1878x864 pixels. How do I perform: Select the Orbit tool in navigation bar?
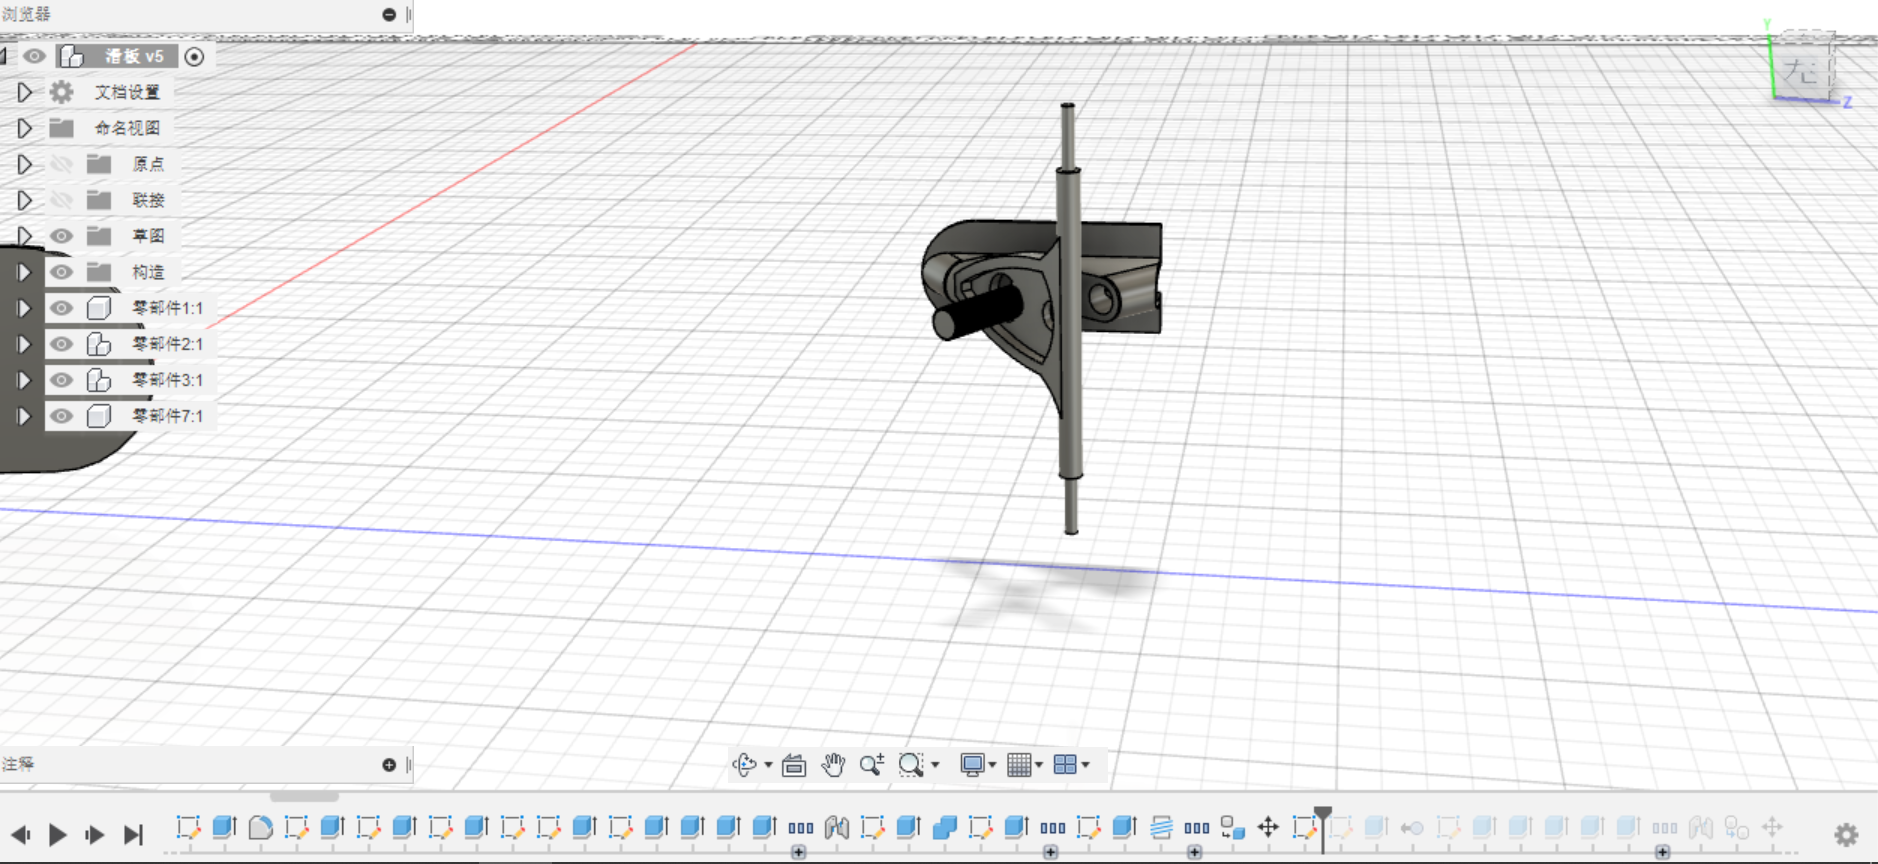click(x=744, y=765)
